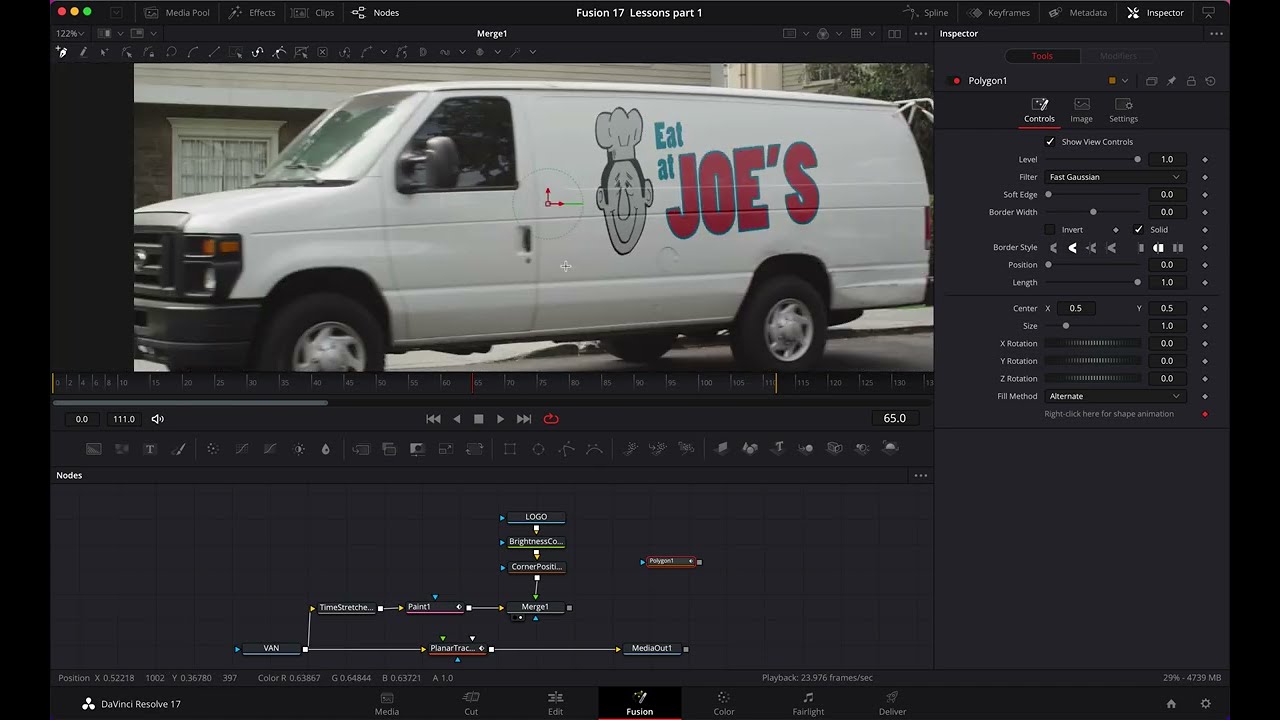1280x720 pixels.
Task: Pin the Polygon1 tool in Inspector
Action: pos(1171,81)
